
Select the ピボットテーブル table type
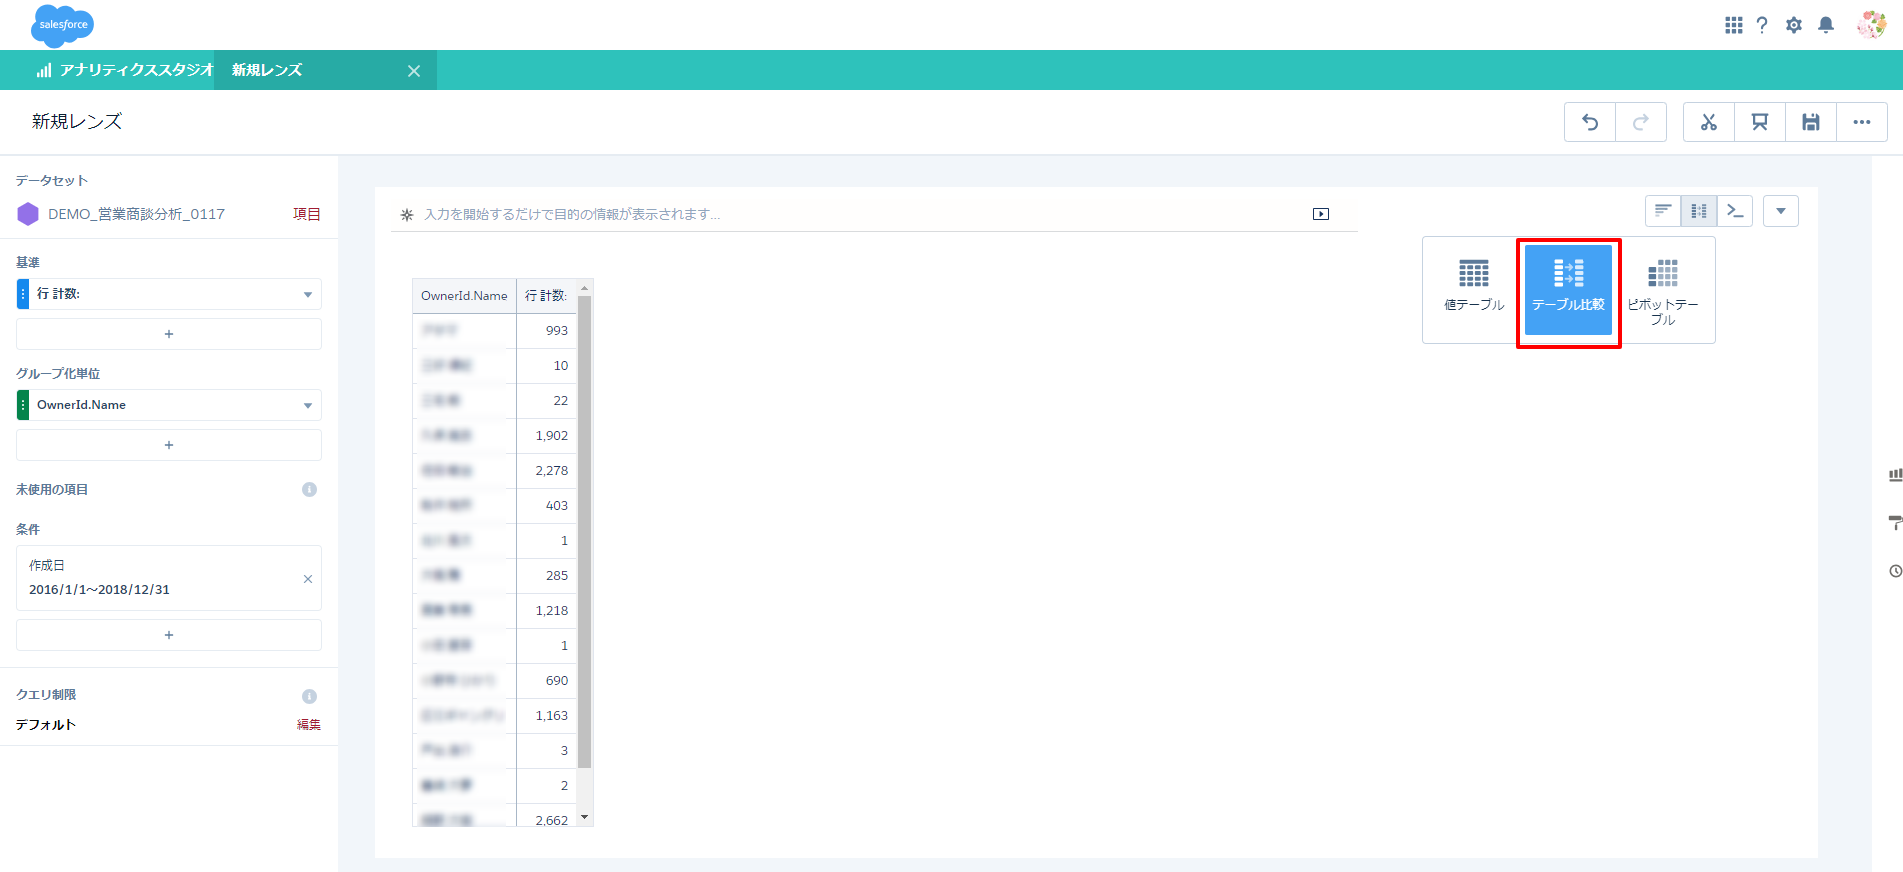[x=1662, y=290]
